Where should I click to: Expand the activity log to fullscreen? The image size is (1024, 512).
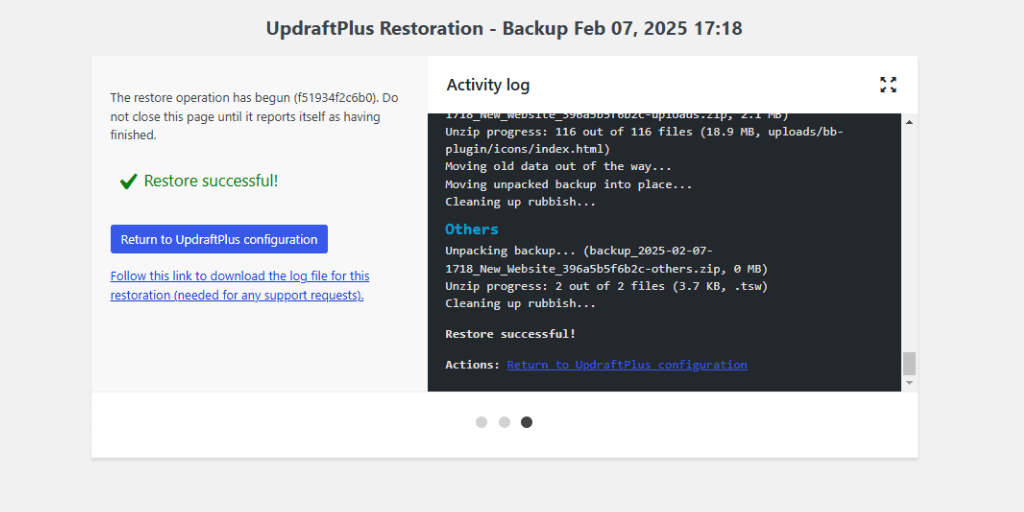pyautogui.click(x=888, y=84)
